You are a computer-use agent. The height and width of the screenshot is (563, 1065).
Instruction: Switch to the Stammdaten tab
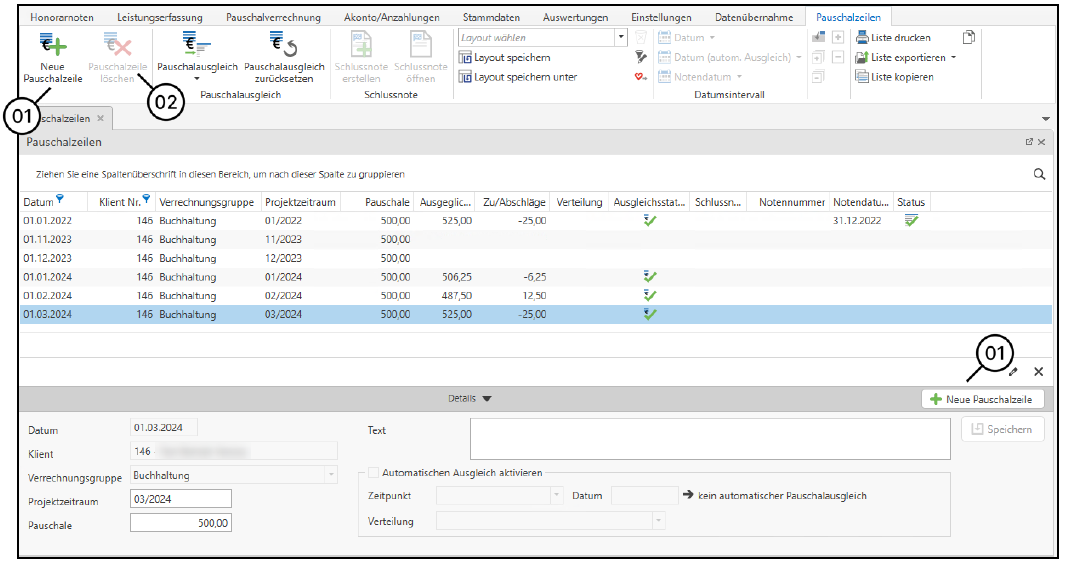coord(491,18)
